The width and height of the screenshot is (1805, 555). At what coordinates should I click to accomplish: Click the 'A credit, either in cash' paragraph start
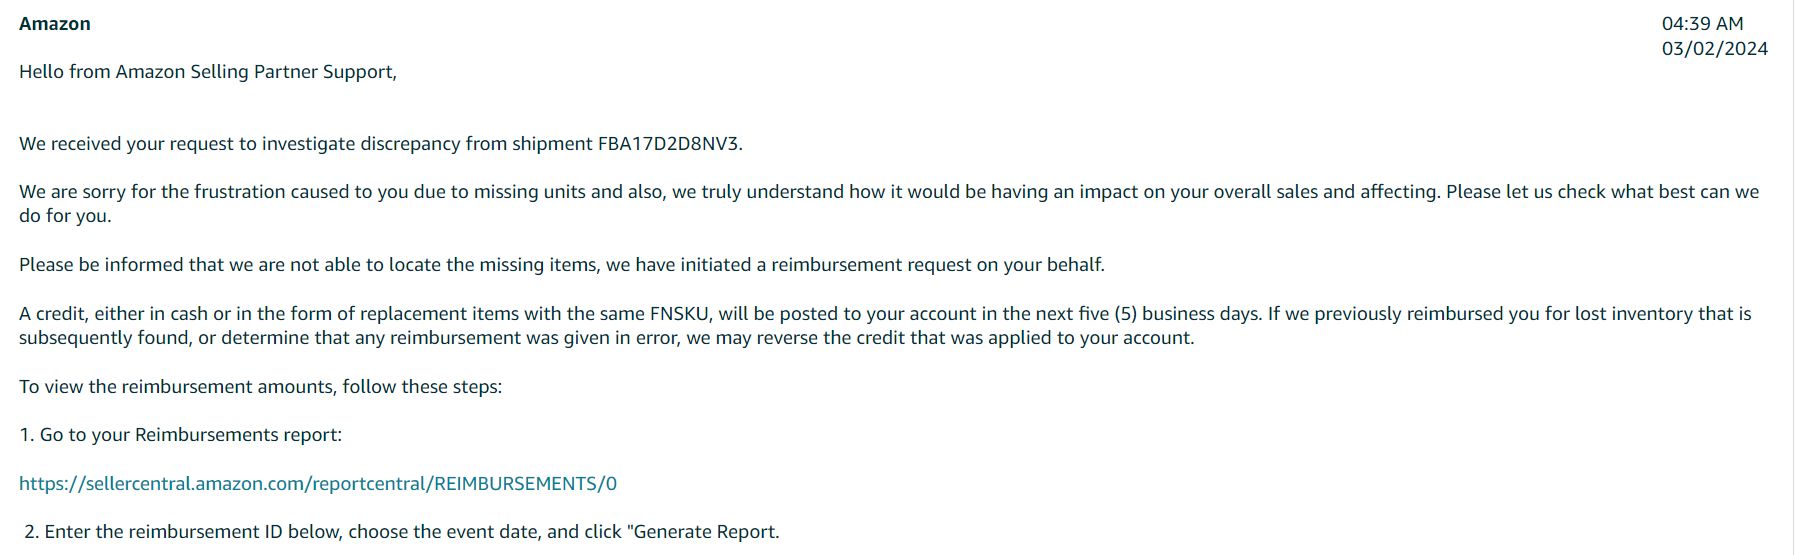pyautogui.click(x=114, y=314)
